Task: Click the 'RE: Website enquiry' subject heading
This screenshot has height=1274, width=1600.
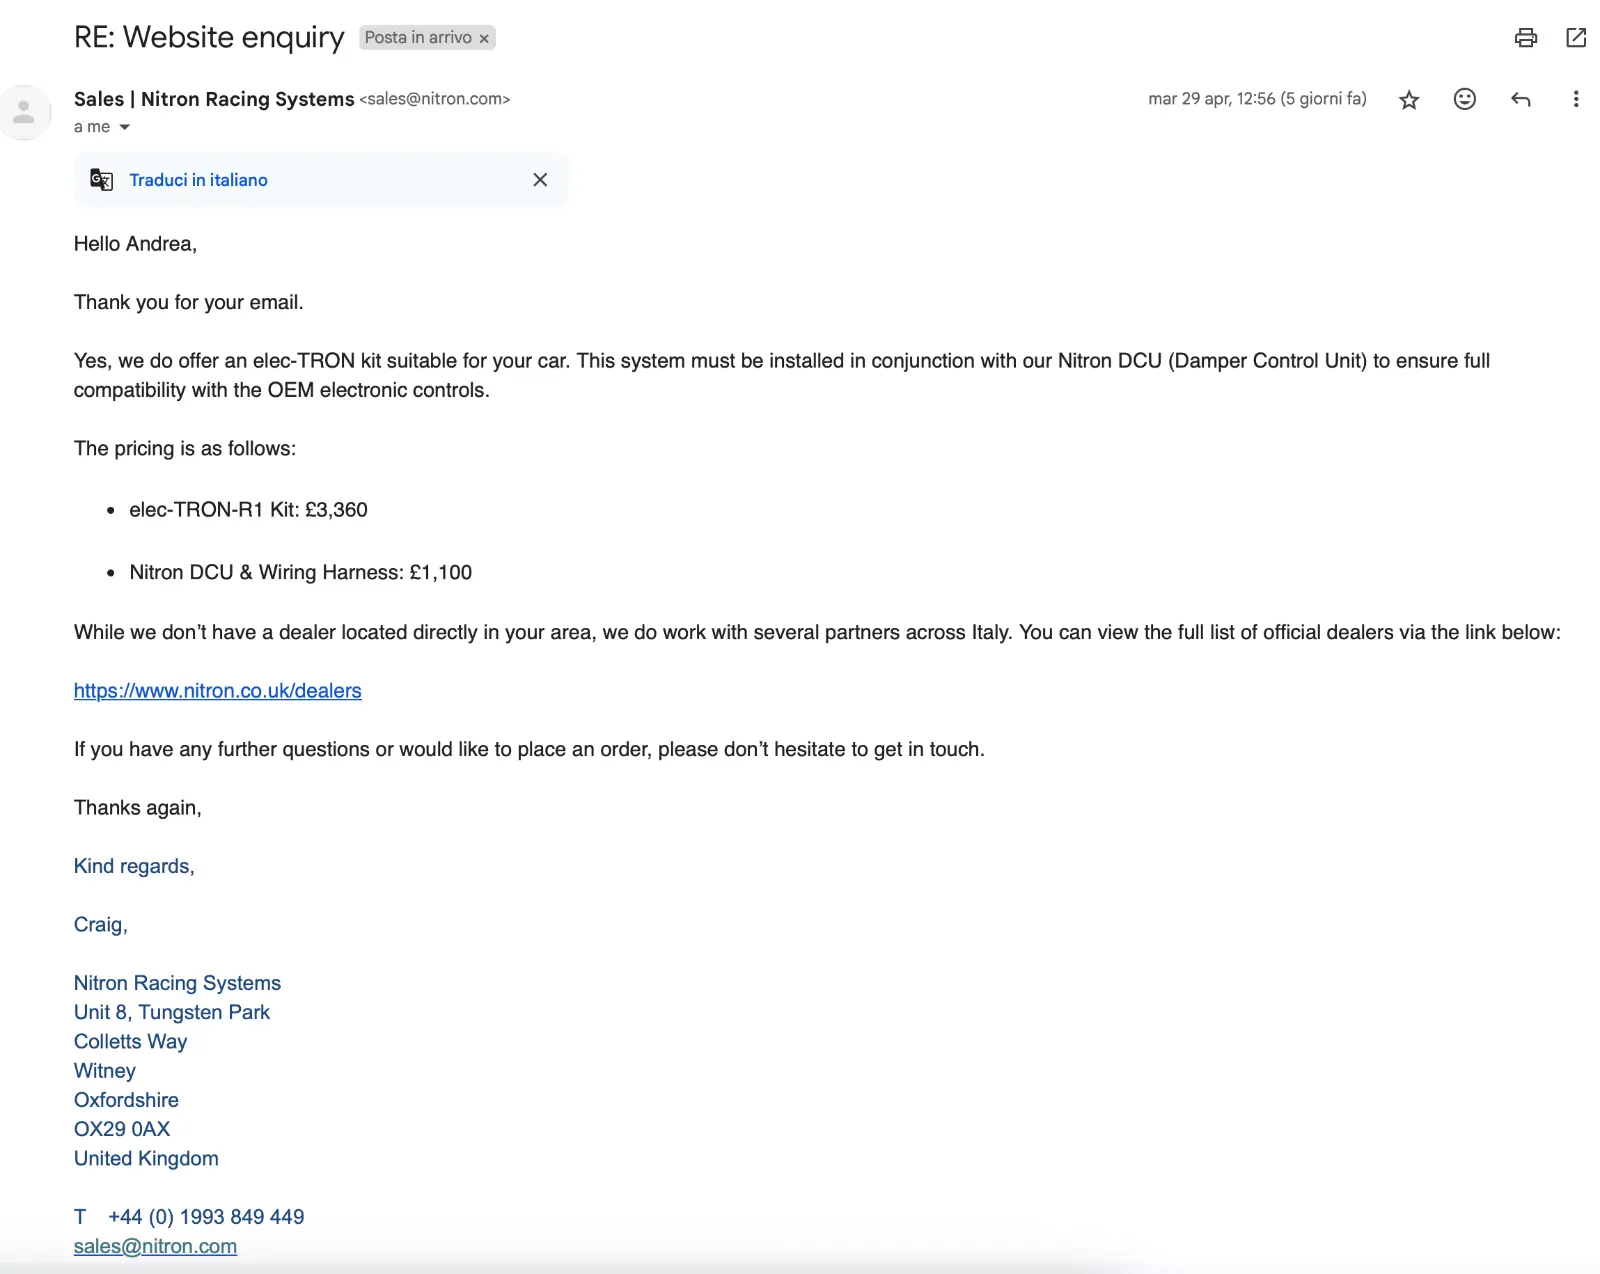Action: click(x=208, y=37)
